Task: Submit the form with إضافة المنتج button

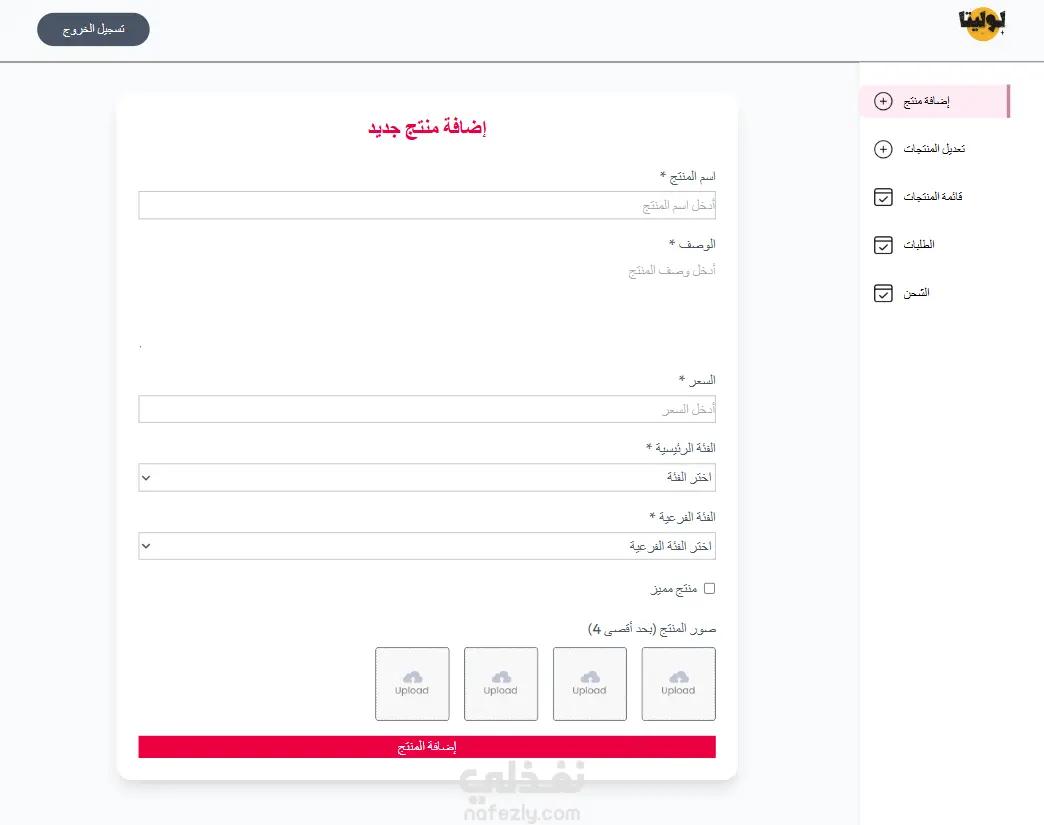Action: pos(427,747)
